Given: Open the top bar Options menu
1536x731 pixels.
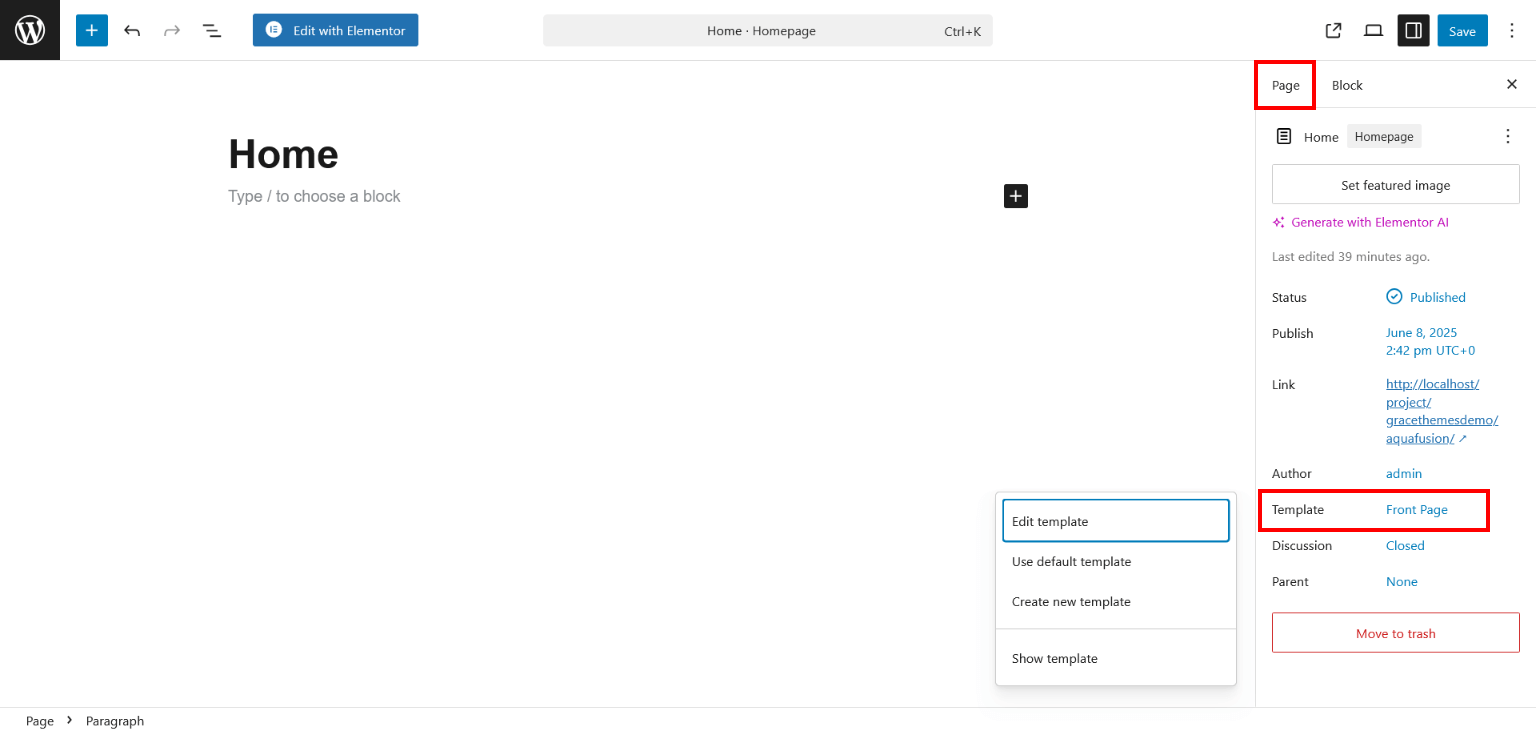Looking at the screenshot, I should coord(1511,30).
